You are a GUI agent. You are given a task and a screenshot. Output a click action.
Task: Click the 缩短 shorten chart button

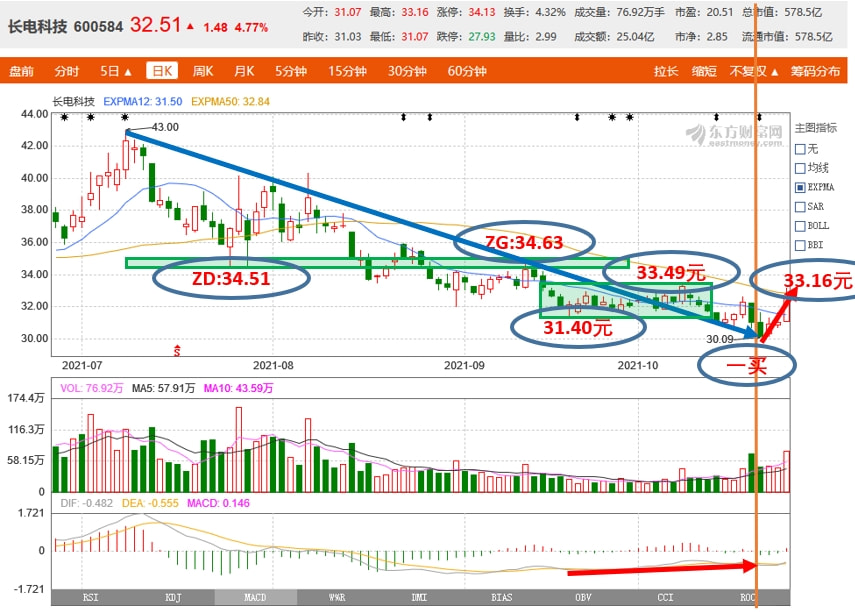(704, 71)
